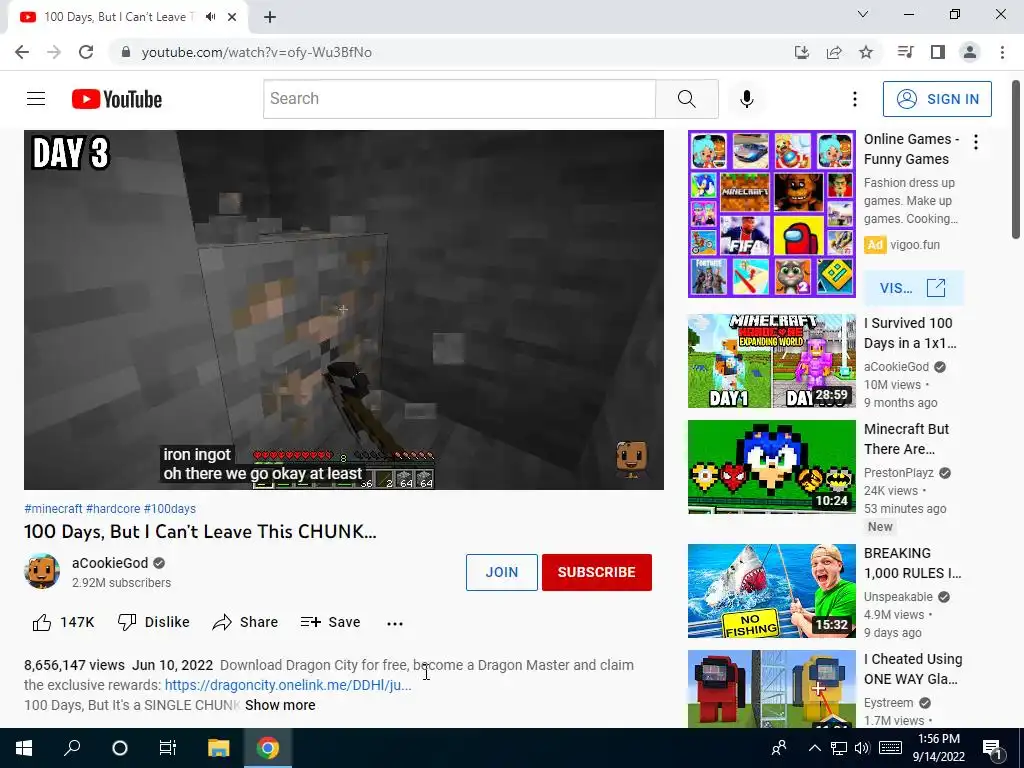The image size is (1024, 768).
Task: Save video to a playlist
Action: point(330,622)
